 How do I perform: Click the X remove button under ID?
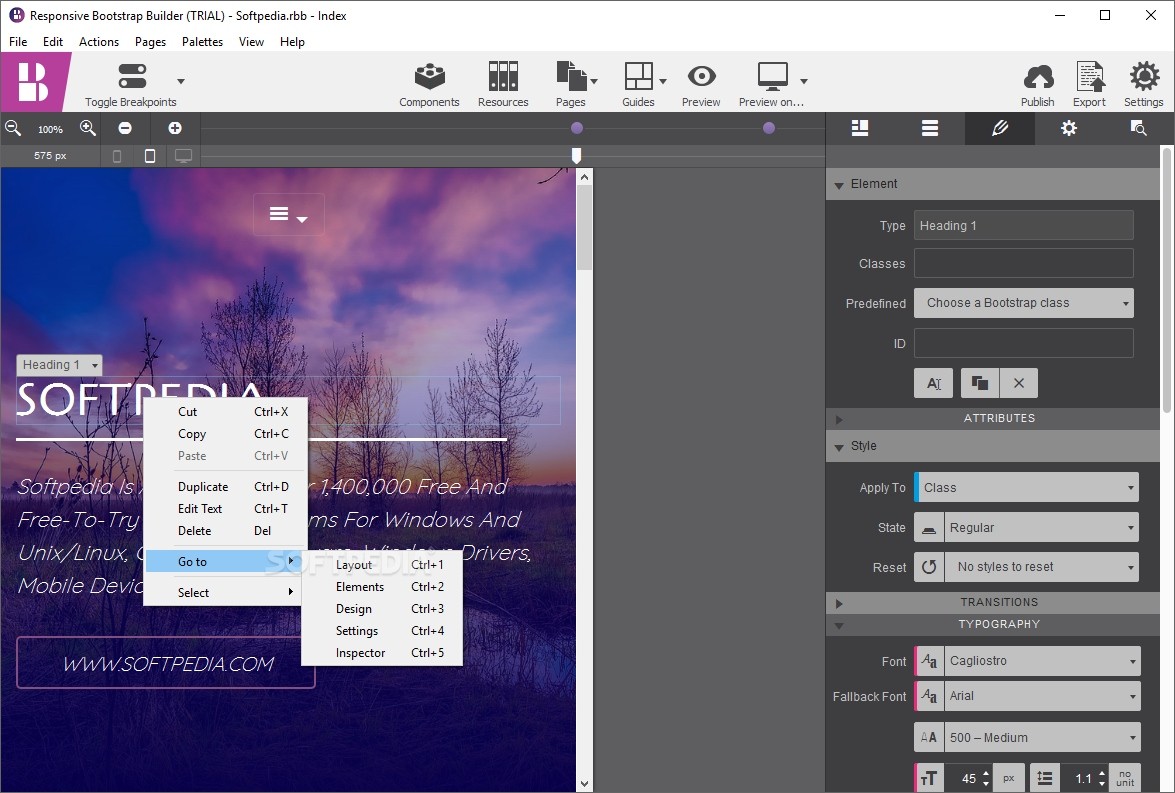click(1018, 383)
